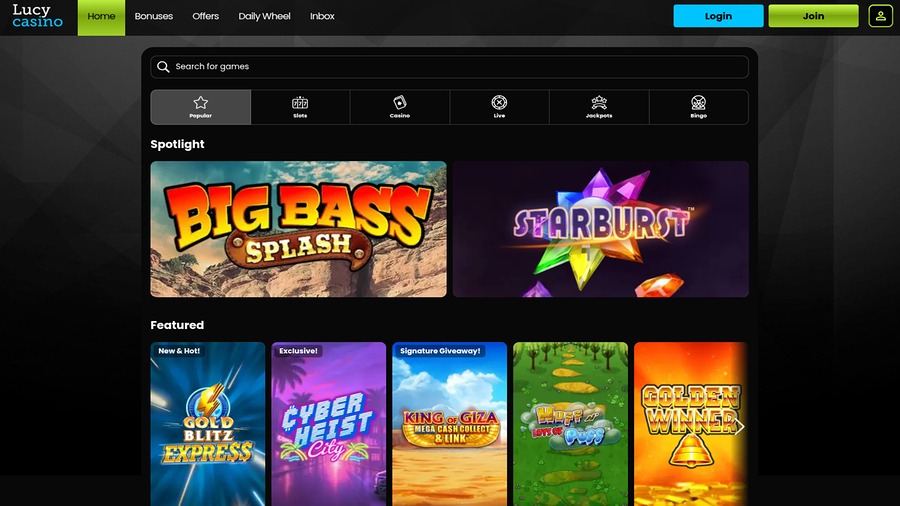Click the 'New & Hot!' badge

pos(179,351)
